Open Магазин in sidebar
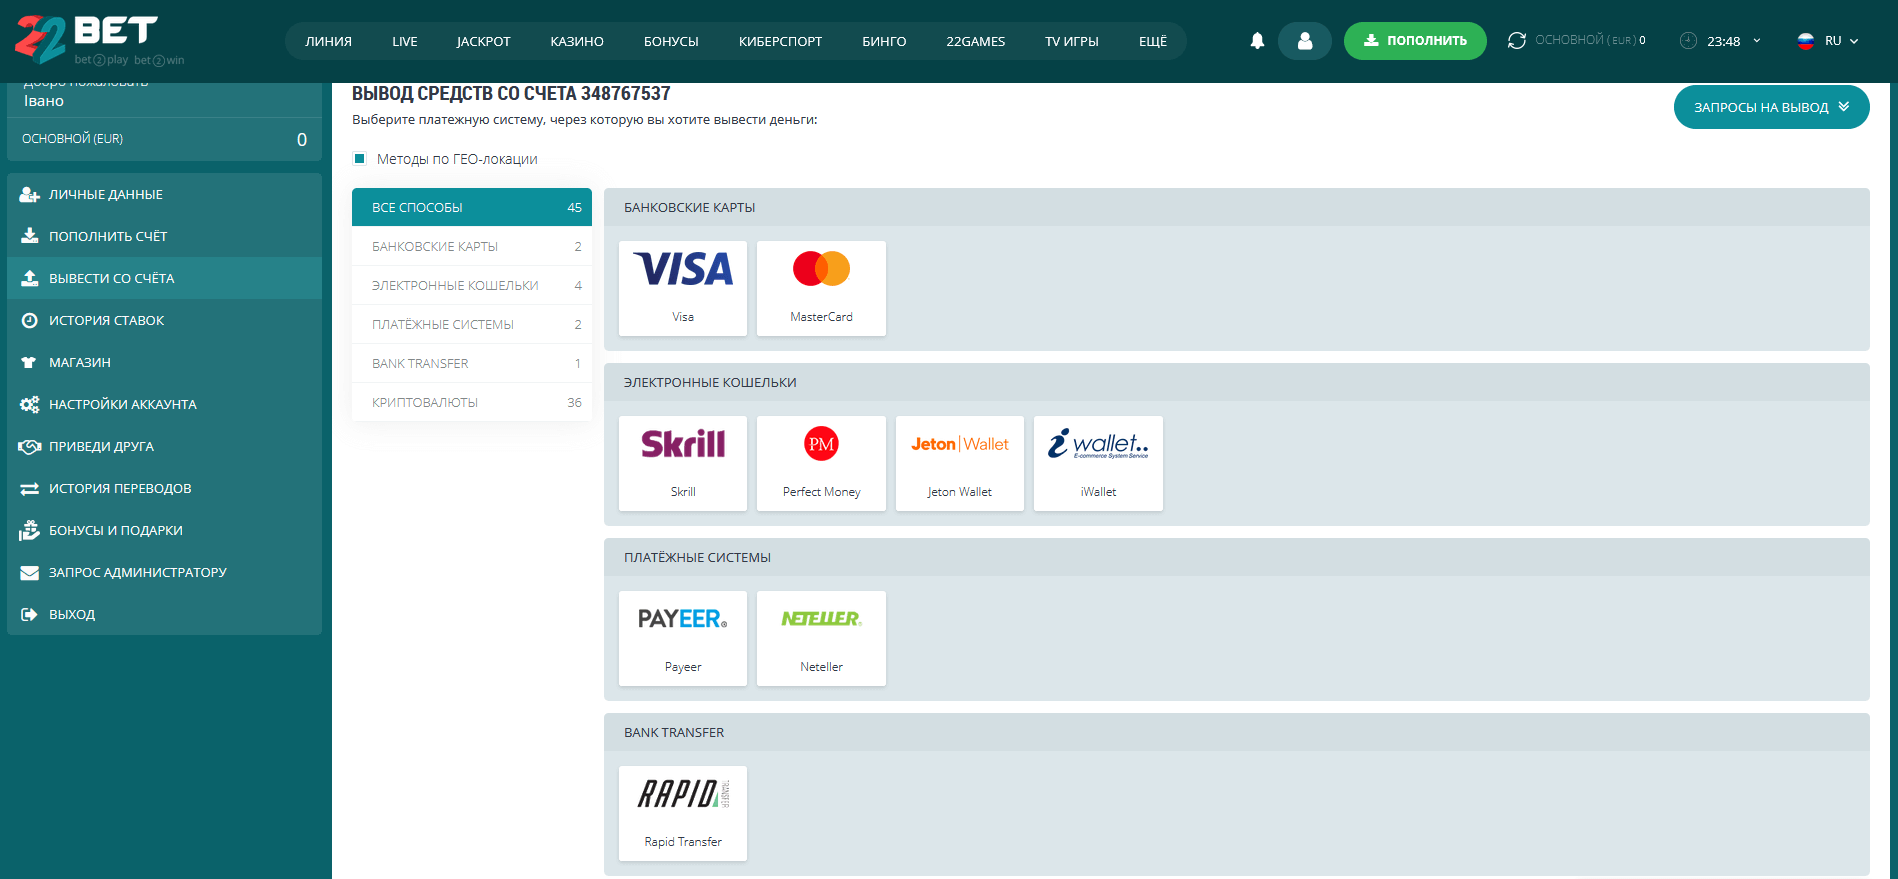This screenshot has width=1898, height=879. coord(164,362)
